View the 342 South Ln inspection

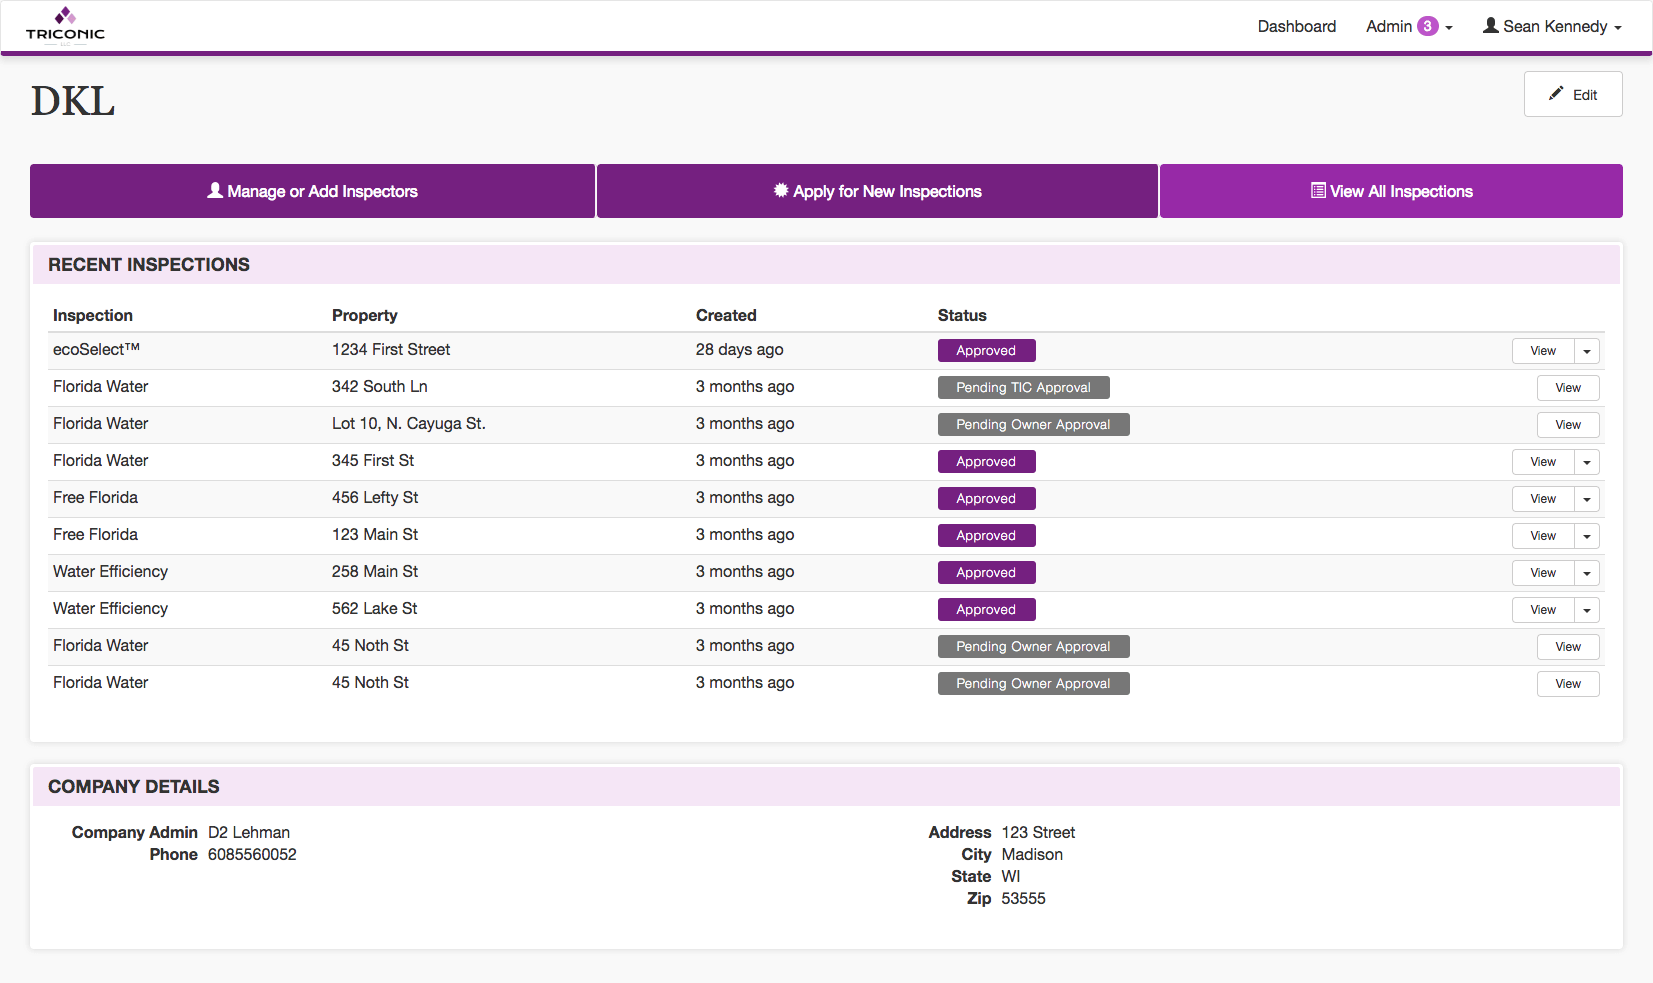pos(1568,388)
